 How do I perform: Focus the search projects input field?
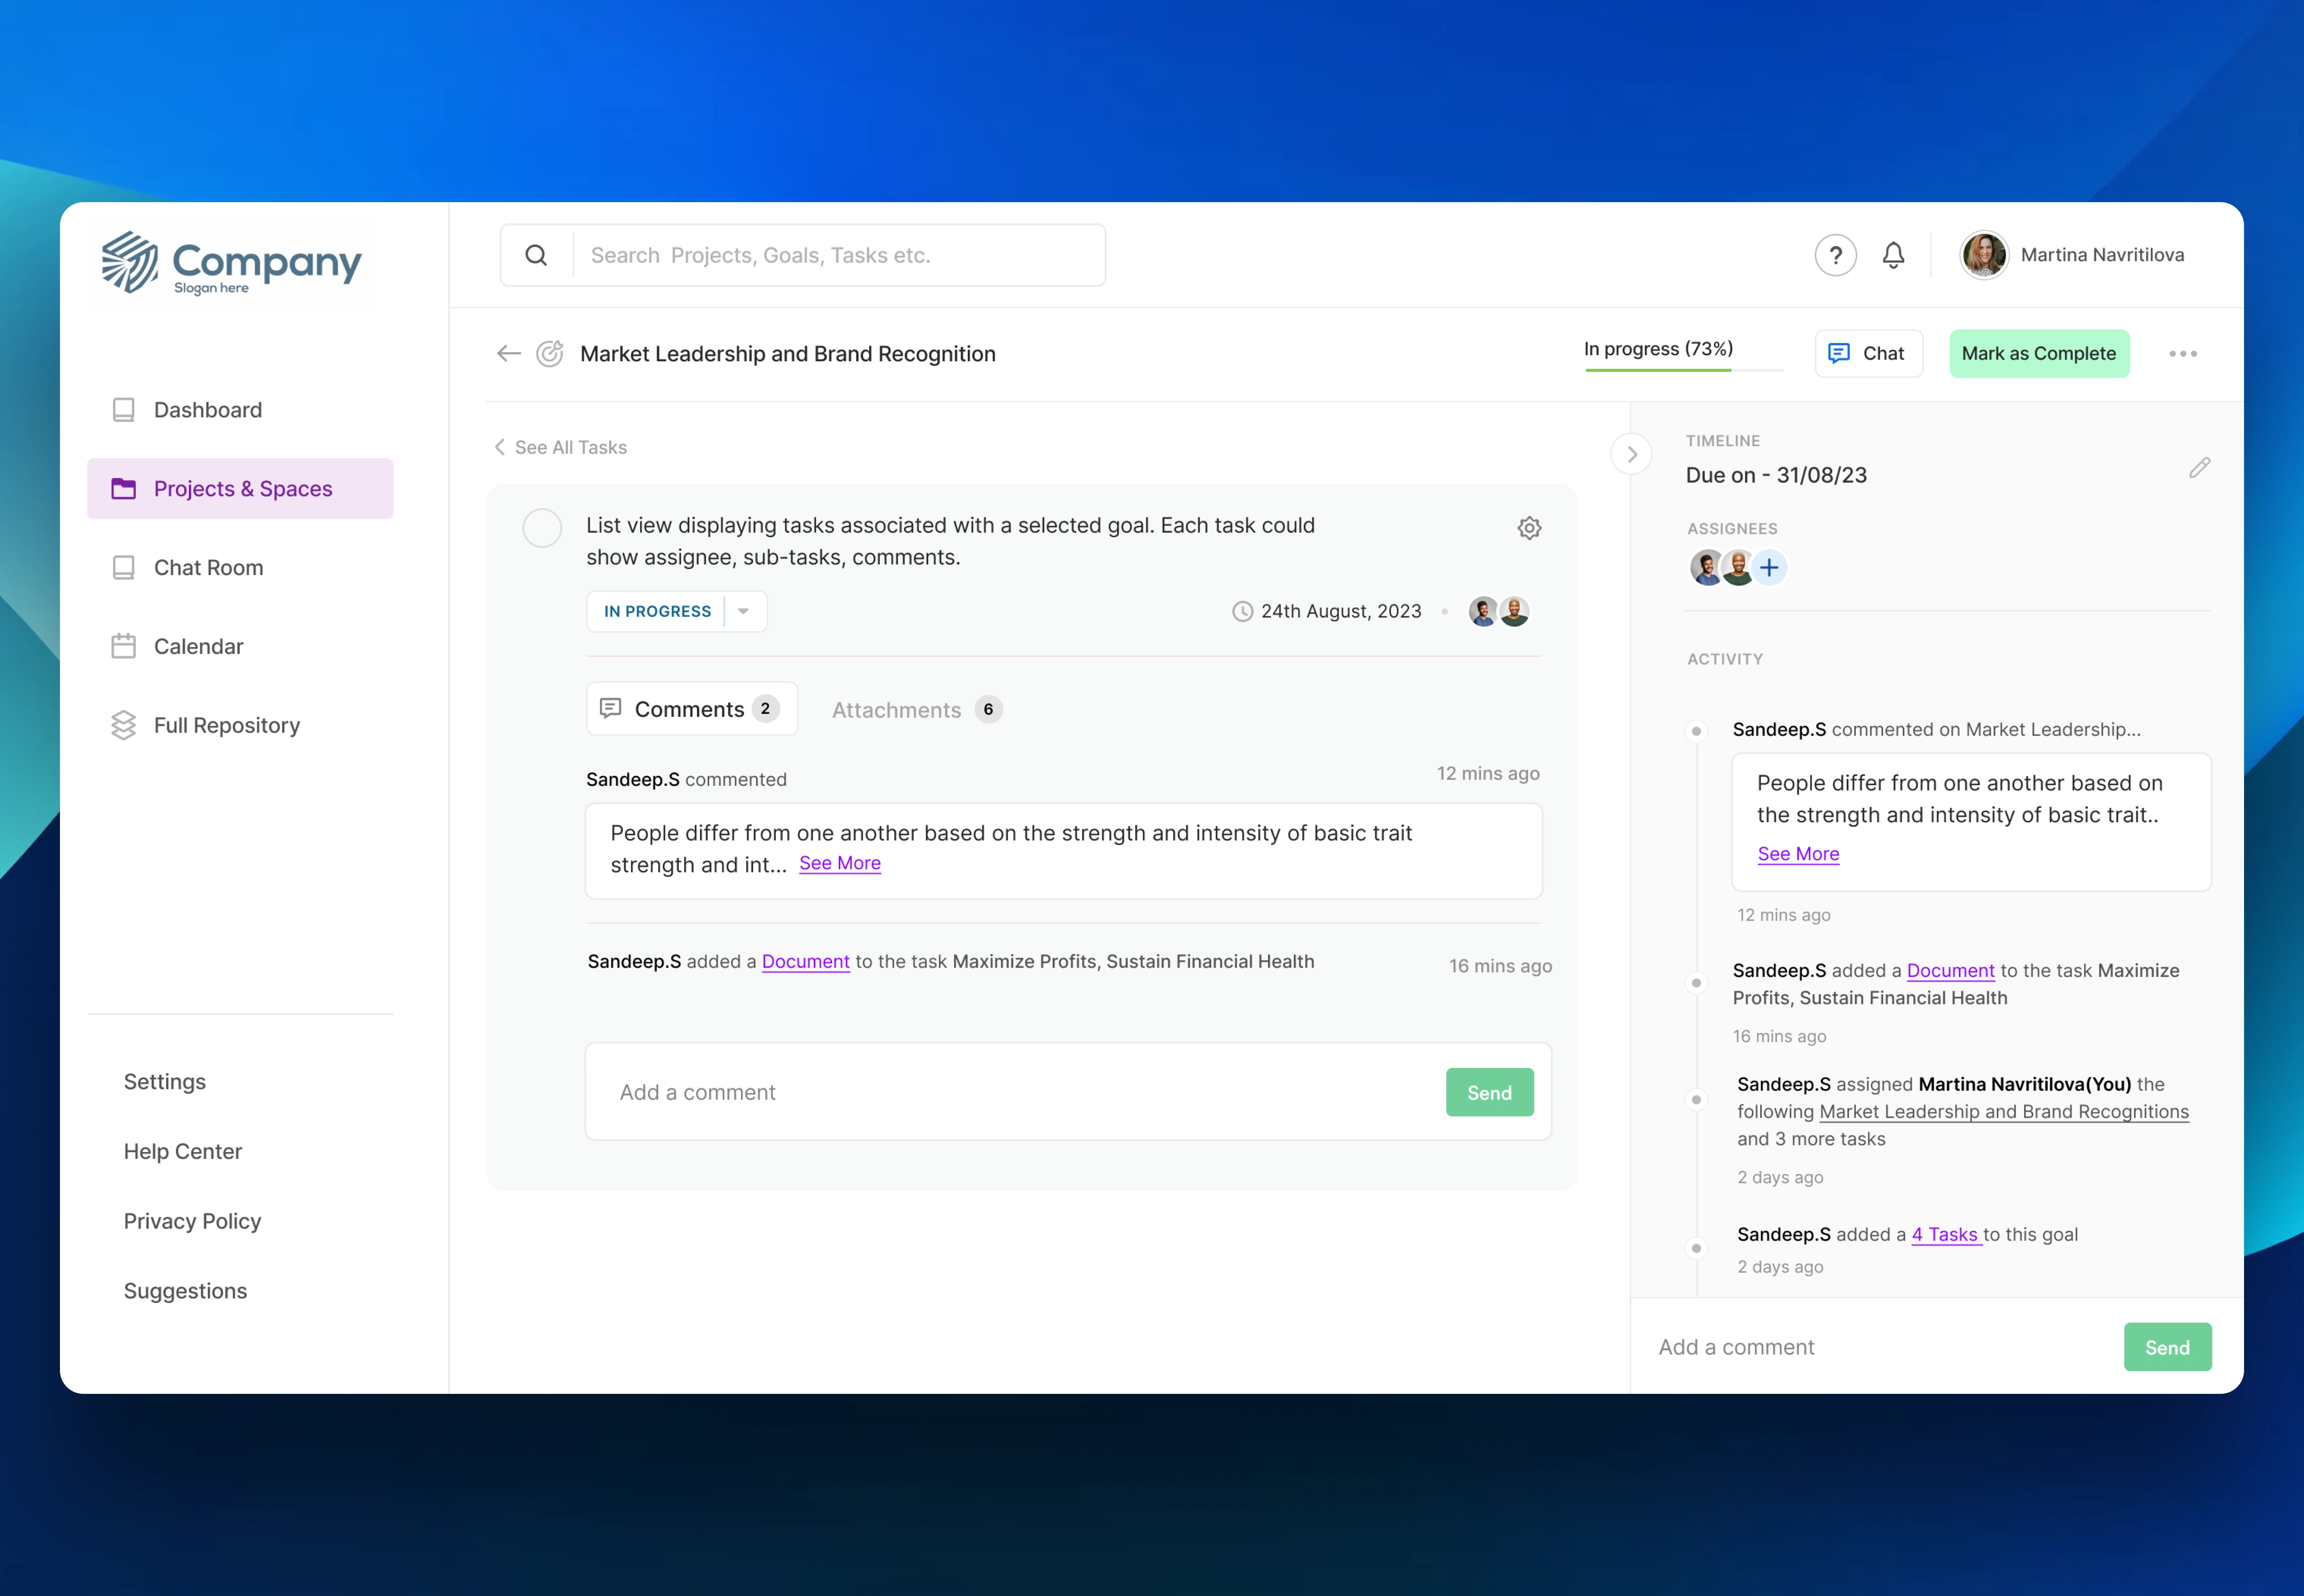[838, 255]
